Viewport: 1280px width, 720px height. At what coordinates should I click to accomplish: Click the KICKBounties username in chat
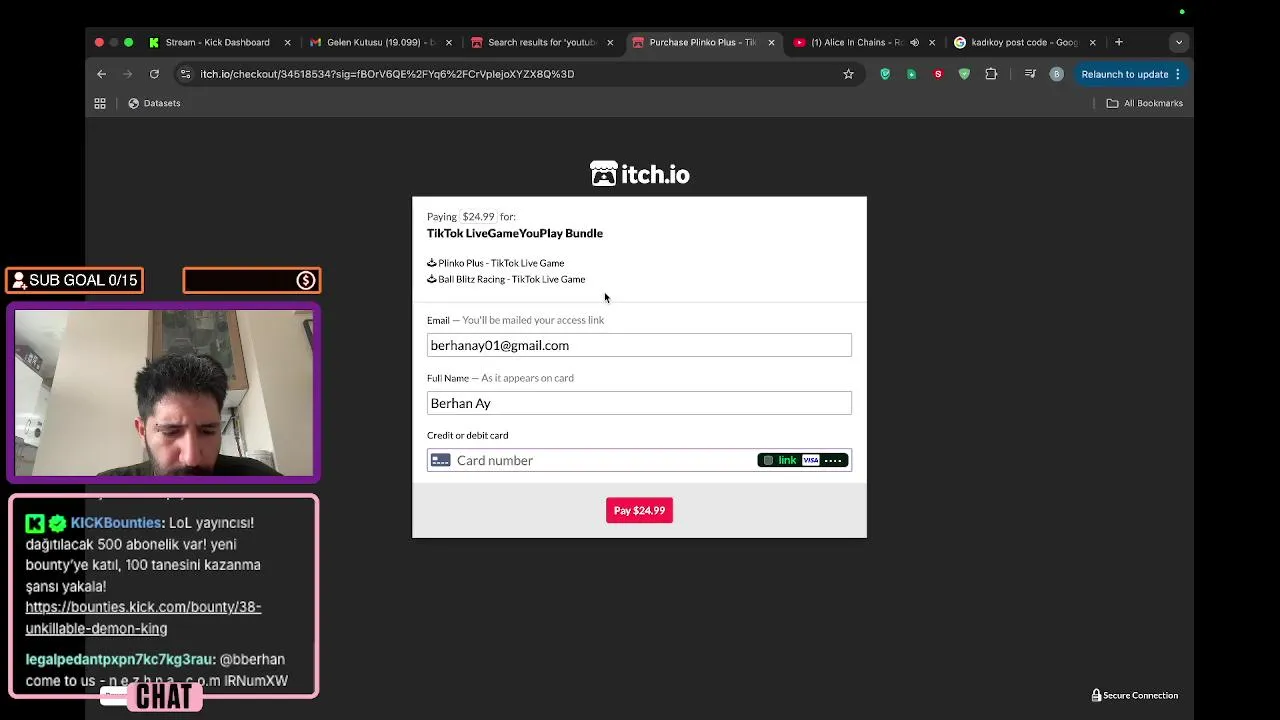(x=116, y=523)
